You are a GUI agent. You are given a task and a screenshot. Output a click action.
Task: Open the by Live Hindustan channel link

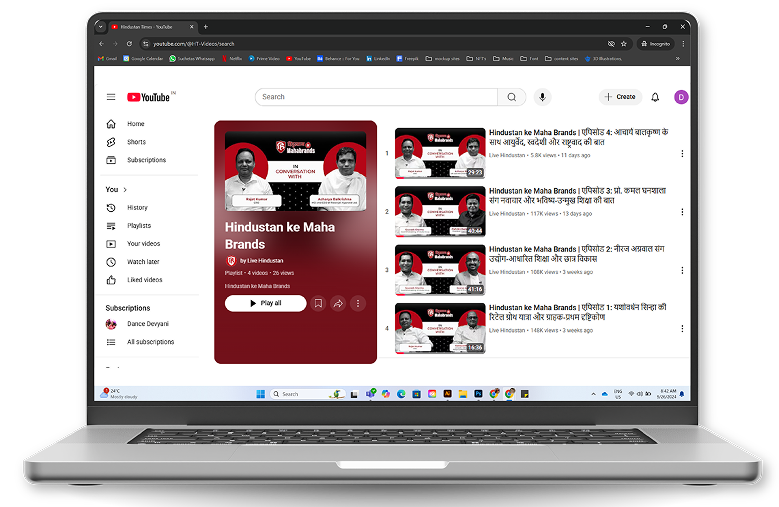tap(261, 261)
